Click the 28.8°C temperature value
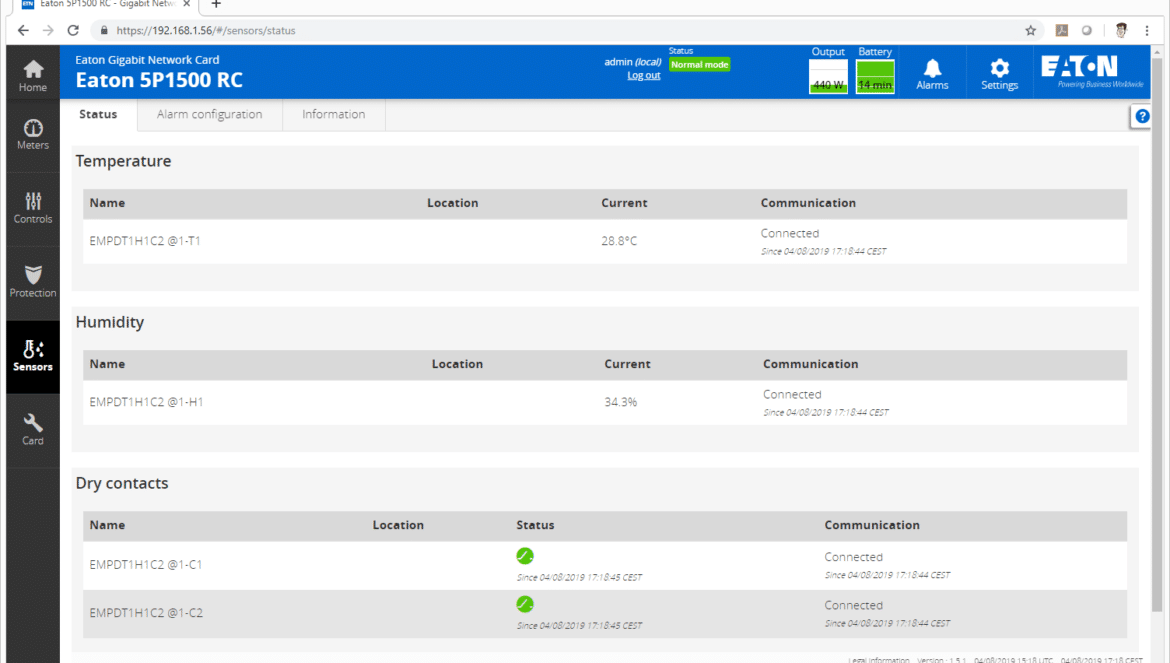The width and height of the screenshot is (1170, 663). pyautogui.click(x=619, y=241)
